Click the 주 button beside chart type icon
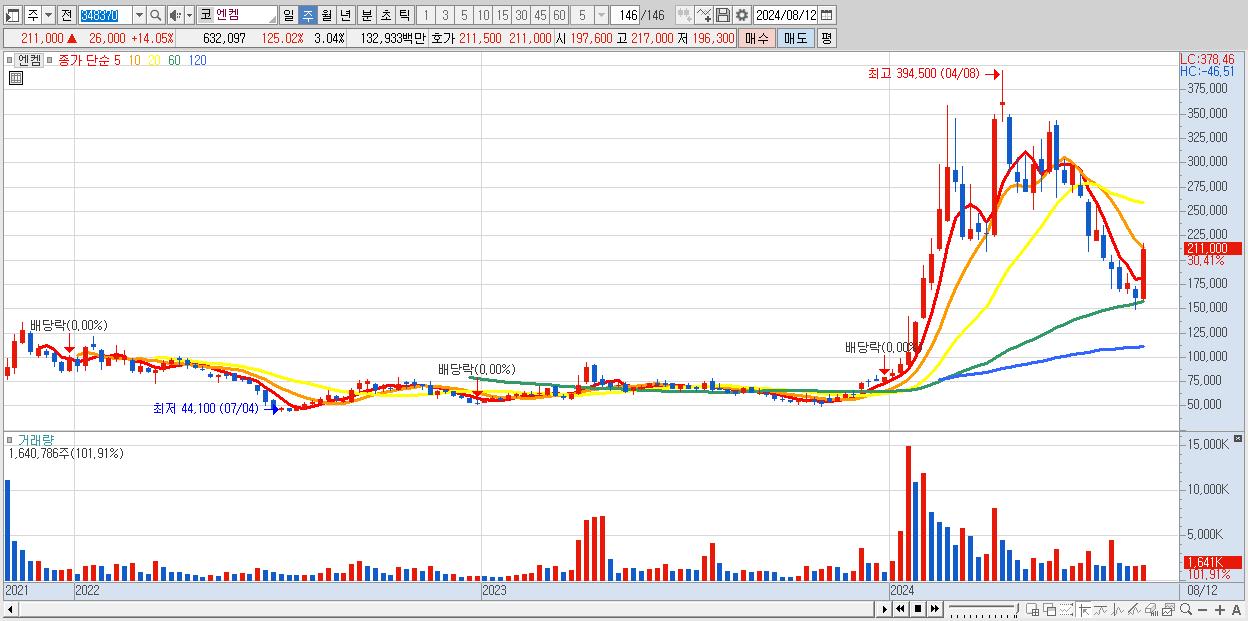Image resolution: width=1248 pixels, height=621 pixels. coord(32,15)
